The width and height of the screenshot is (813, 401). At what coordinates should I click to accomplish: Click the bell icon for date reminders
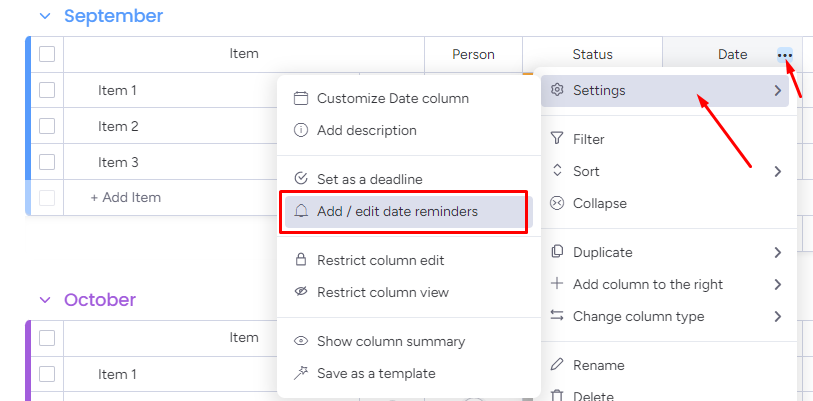(301, 211)
